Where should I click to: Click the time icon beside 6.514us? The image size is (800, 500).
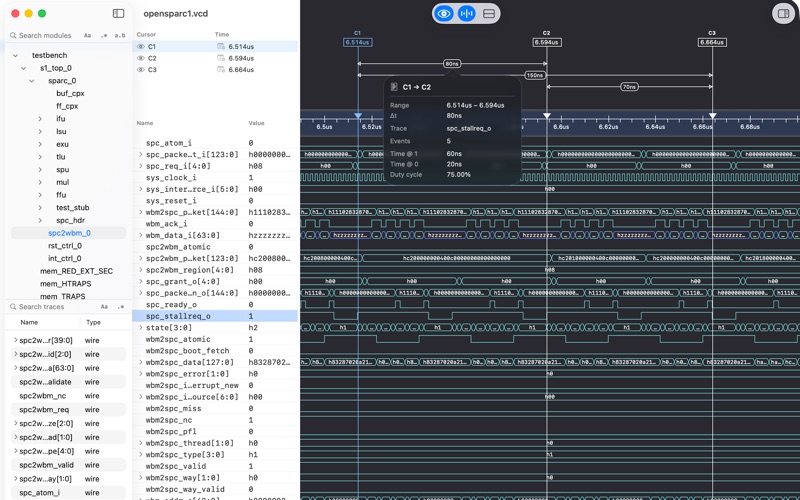(x=221, y=46)
